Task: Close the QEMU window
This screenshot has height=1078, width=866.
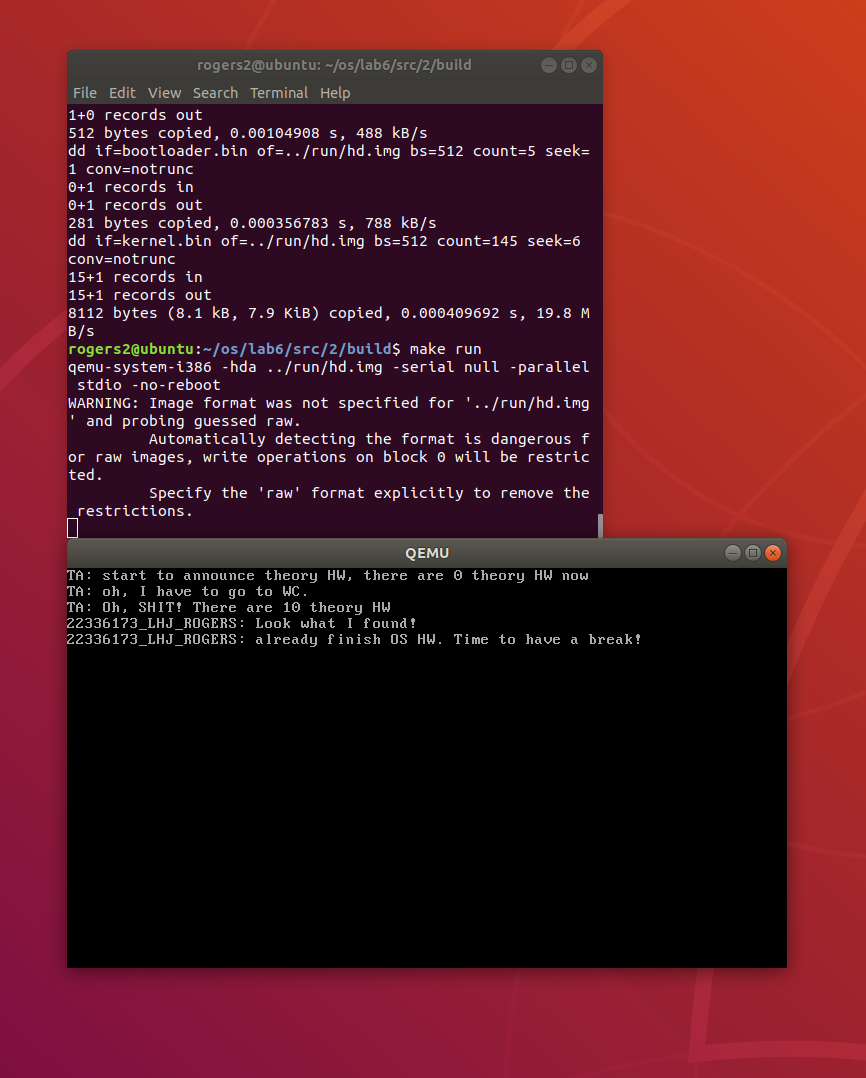Action: 773,553
